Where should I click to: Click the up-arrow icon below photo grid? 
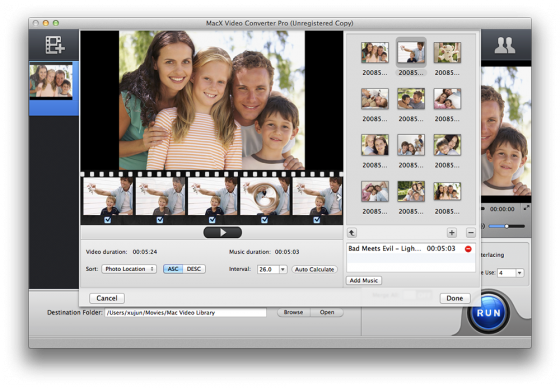352,233
